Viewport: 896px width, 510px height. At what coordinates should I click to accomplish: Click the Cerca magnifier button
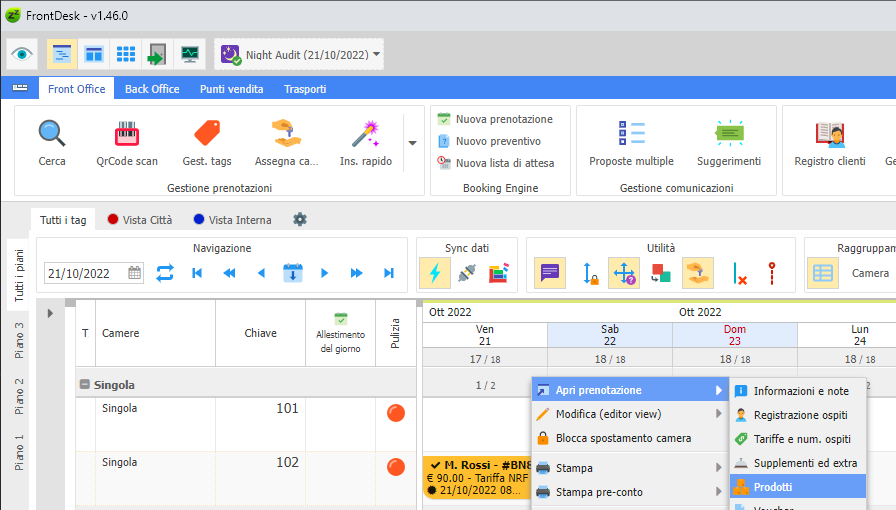52,142
